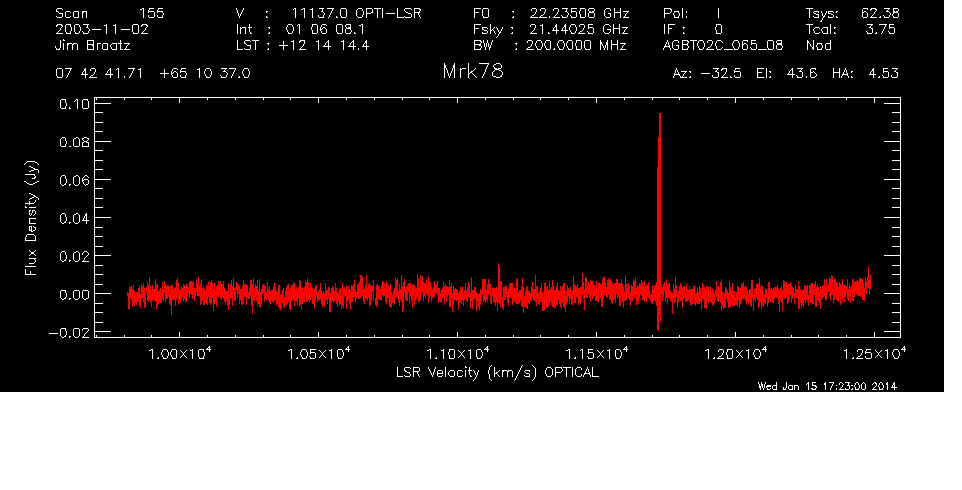The image size is (962, 490).
Task: Click the Pol: I polarization label
Action: click(x=692, y=13)
